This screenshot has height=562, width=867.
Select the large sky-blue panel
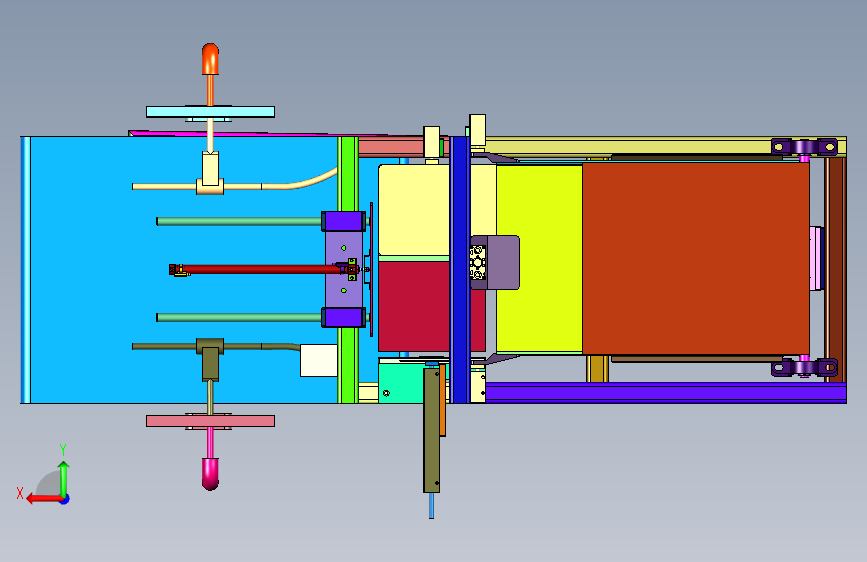[x=180, y=269]
